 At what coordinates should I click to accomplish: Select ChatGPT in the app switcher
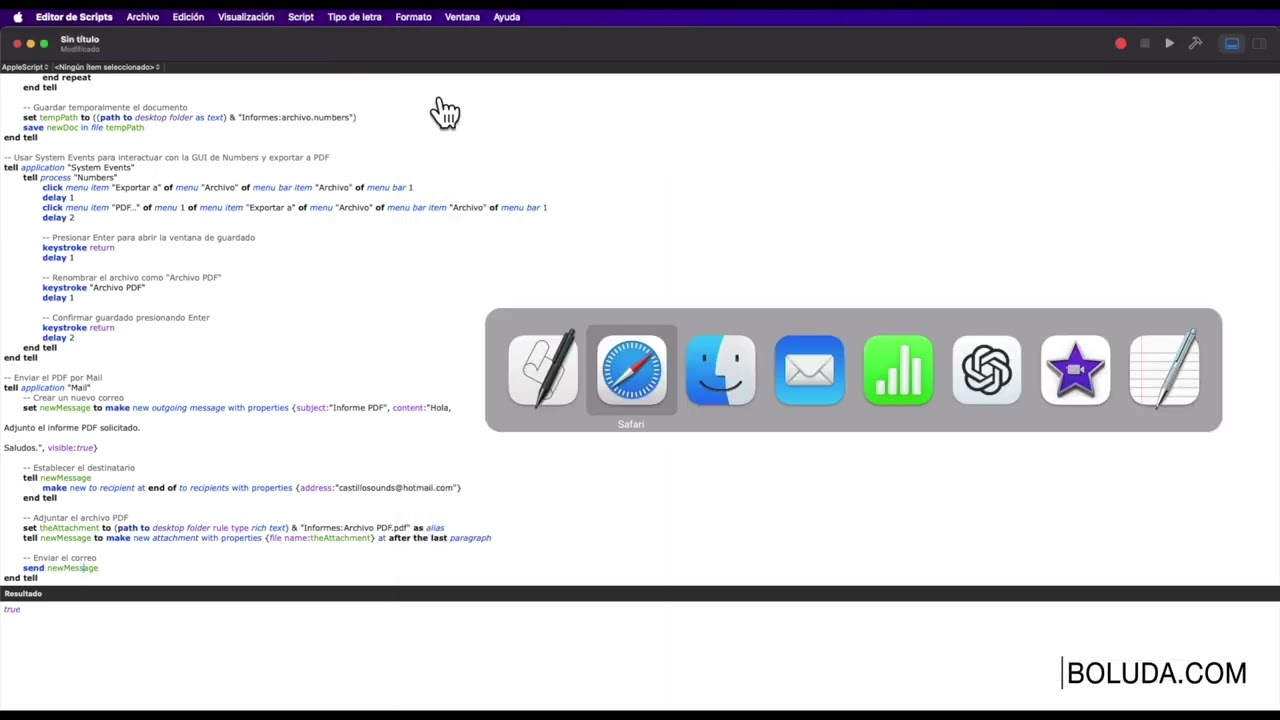point(987,370)
